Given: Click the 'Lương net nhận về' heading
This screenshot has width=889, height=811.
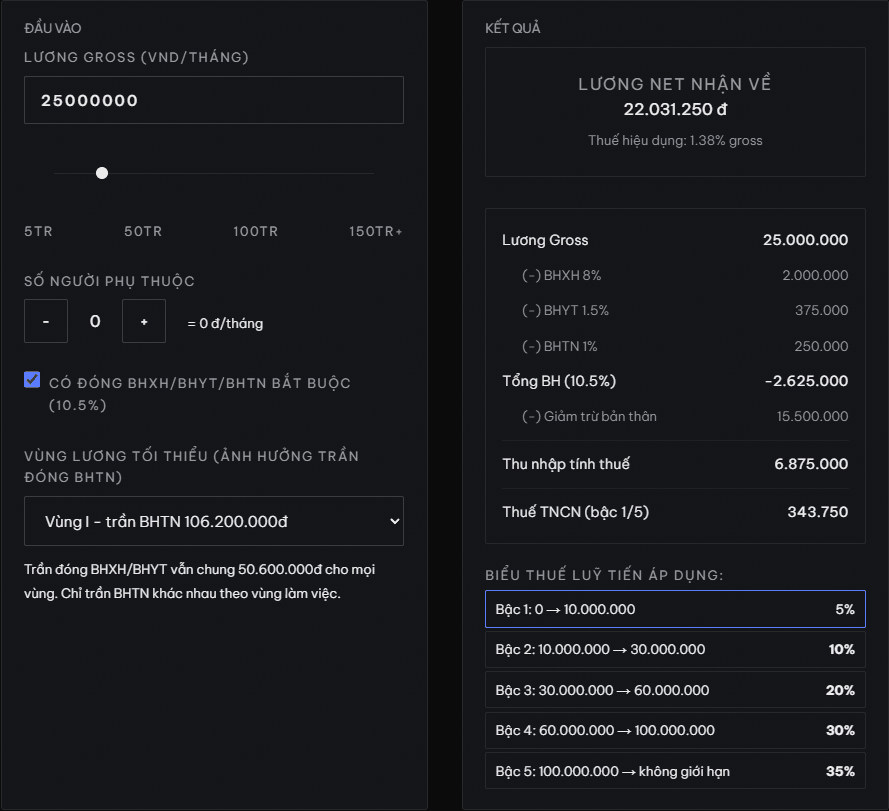Looking at the screenshot, I should point(675,85).
